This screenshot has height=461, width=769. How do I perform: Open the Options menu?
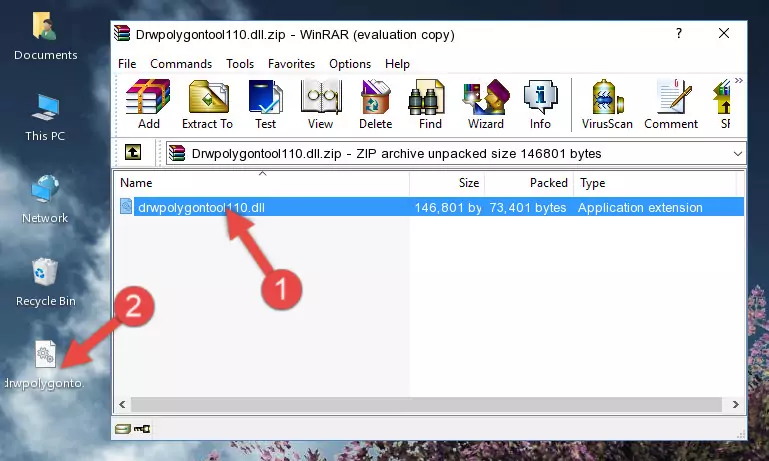pos(350,64)
